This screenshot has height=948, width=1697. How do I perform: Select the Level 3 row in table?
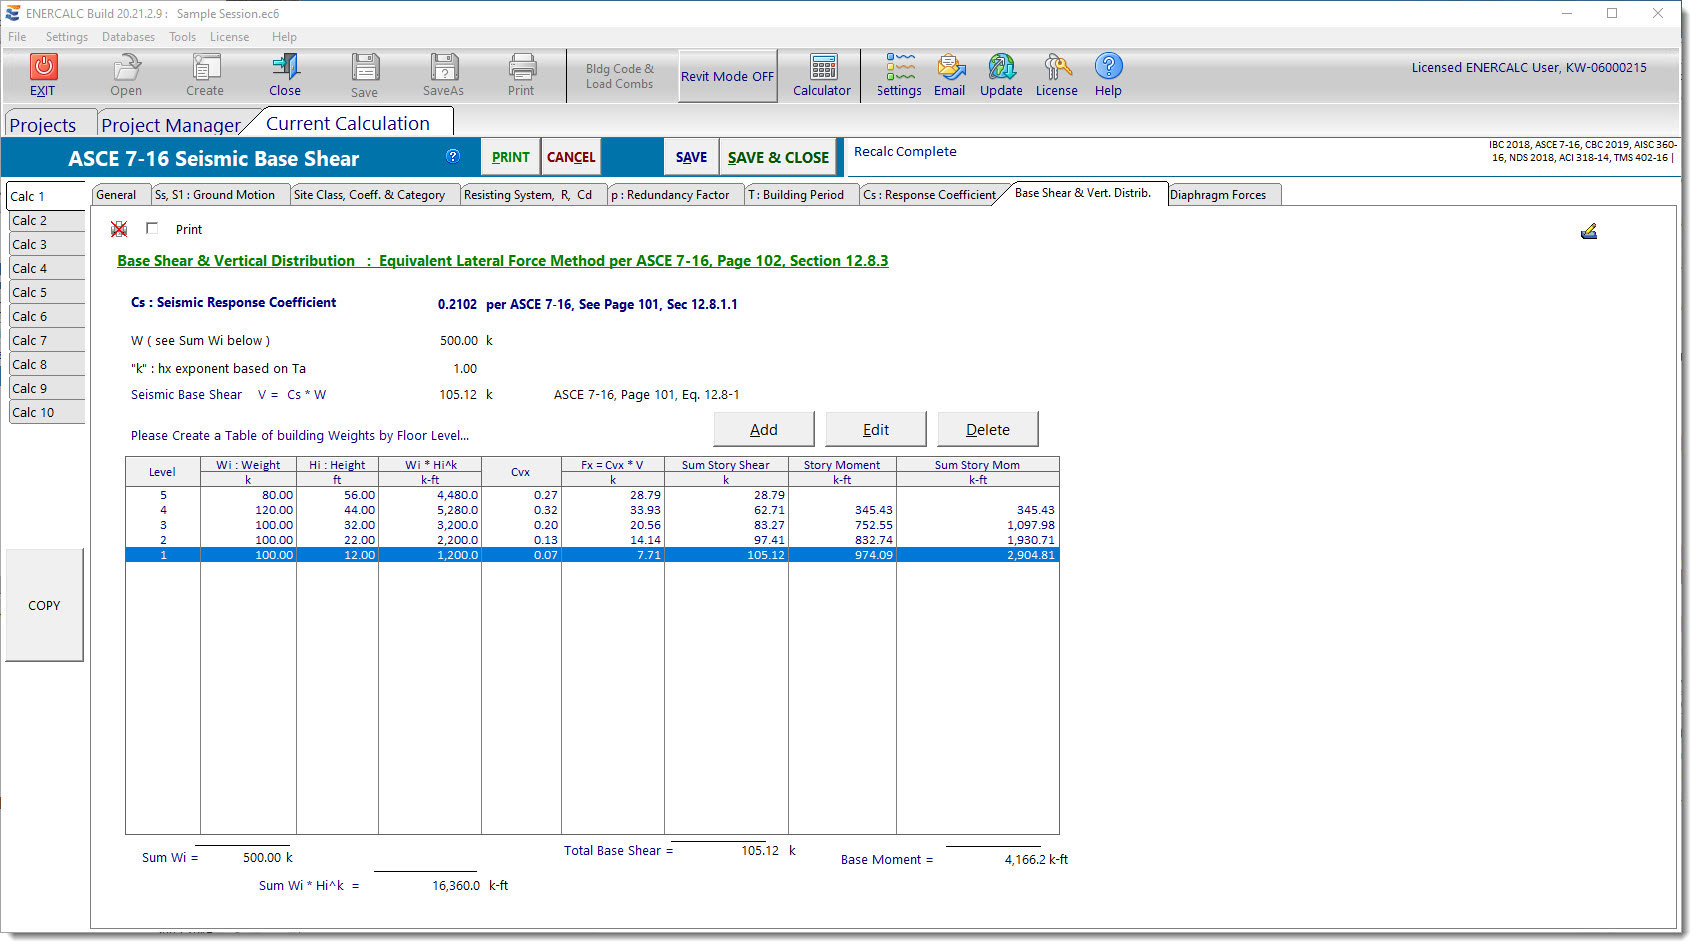click(590, 525)
